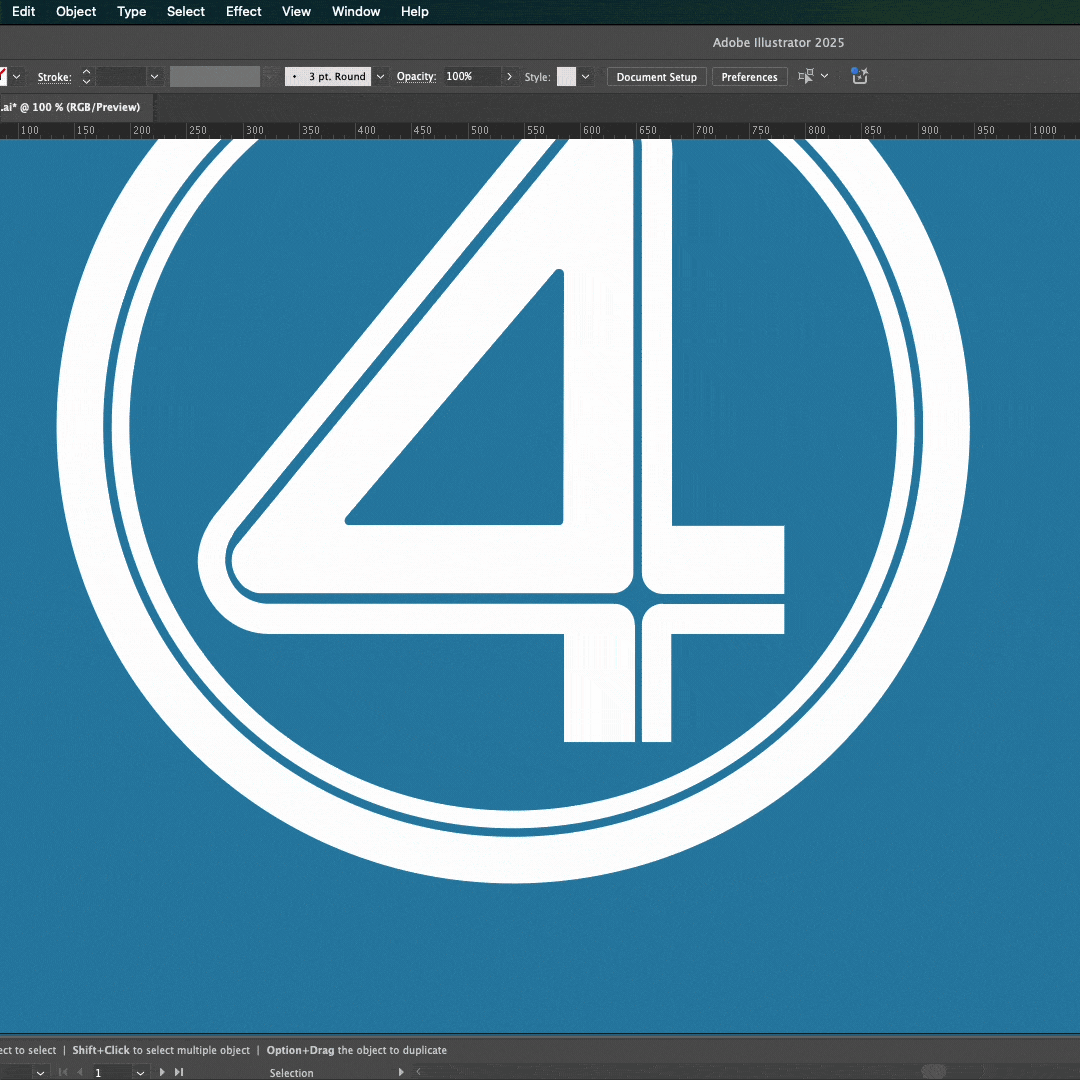Open the Help menu

(415, 12)
